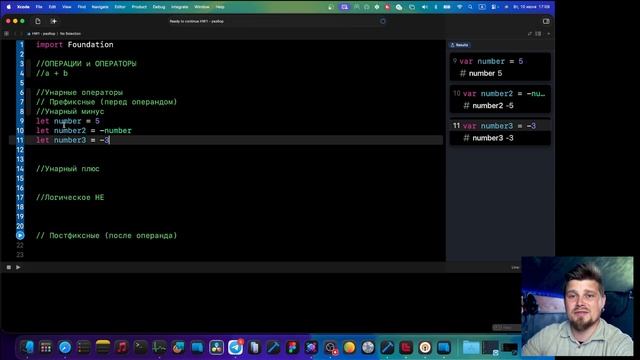Open the Editor menu in menu bar
The height and width of the screenshot is (360, 640).
120,7
